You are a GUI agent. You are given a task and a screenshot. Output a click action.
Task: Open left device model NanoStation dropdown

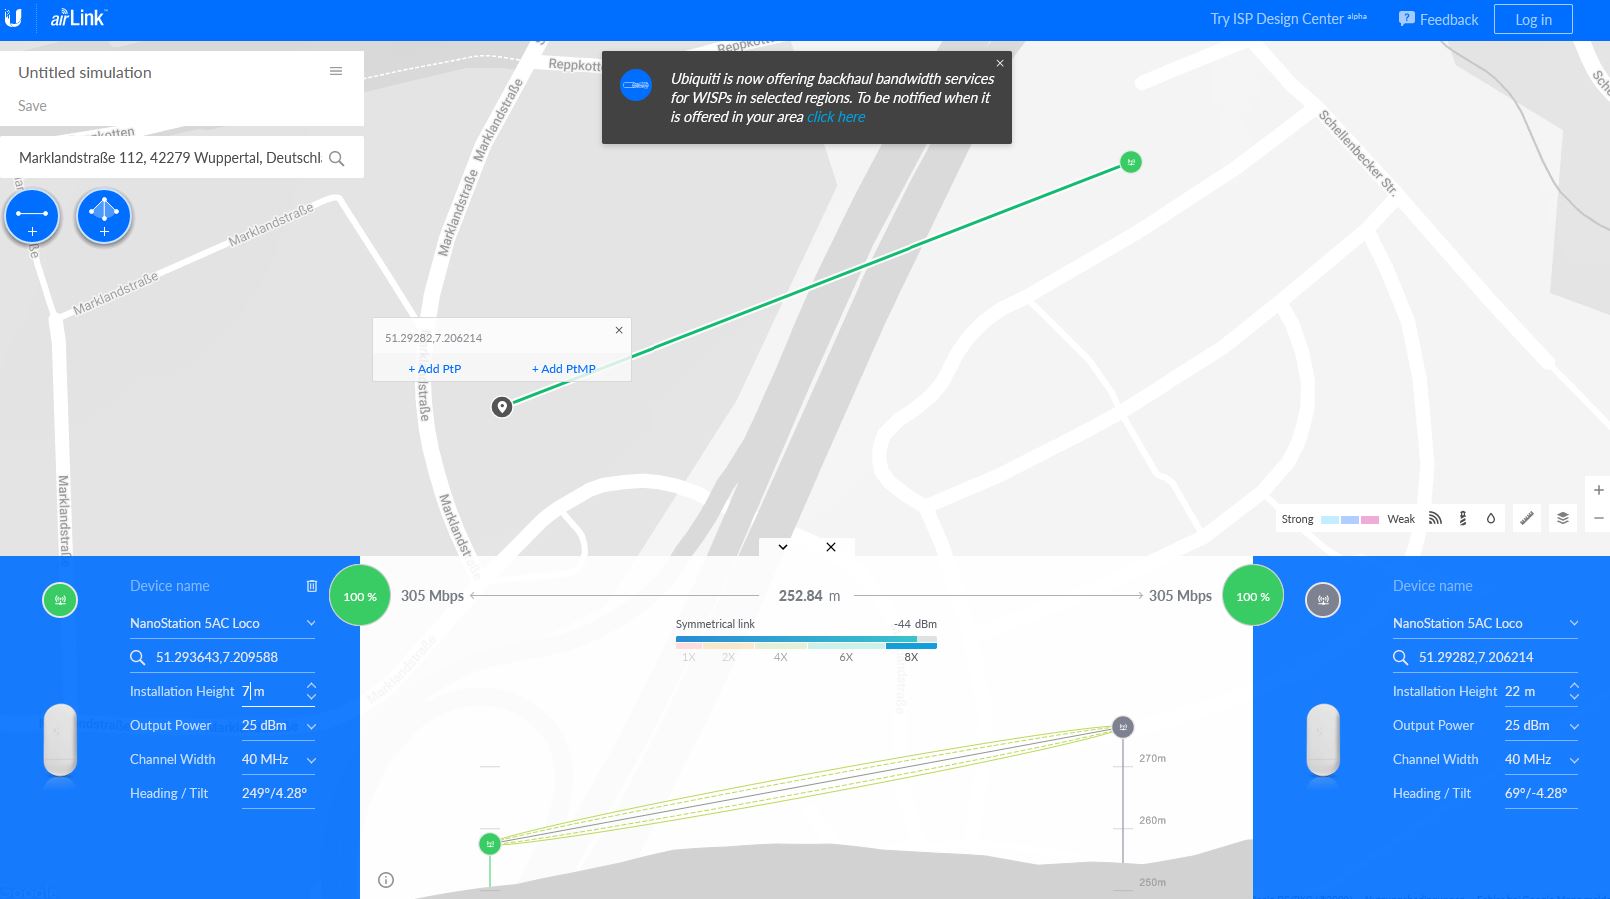pos(222,623)
